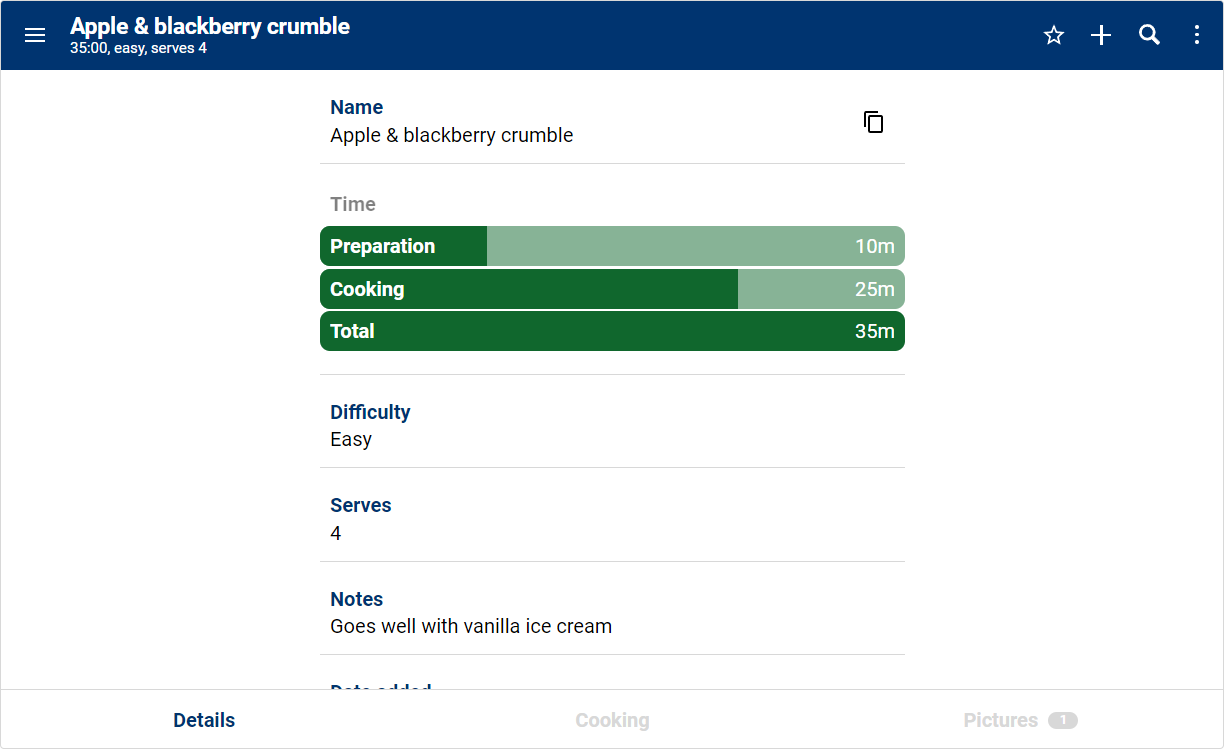Open the Pictures tab
The width and height of the screenshot is (1224, 749).
(x=1000, y=720)
